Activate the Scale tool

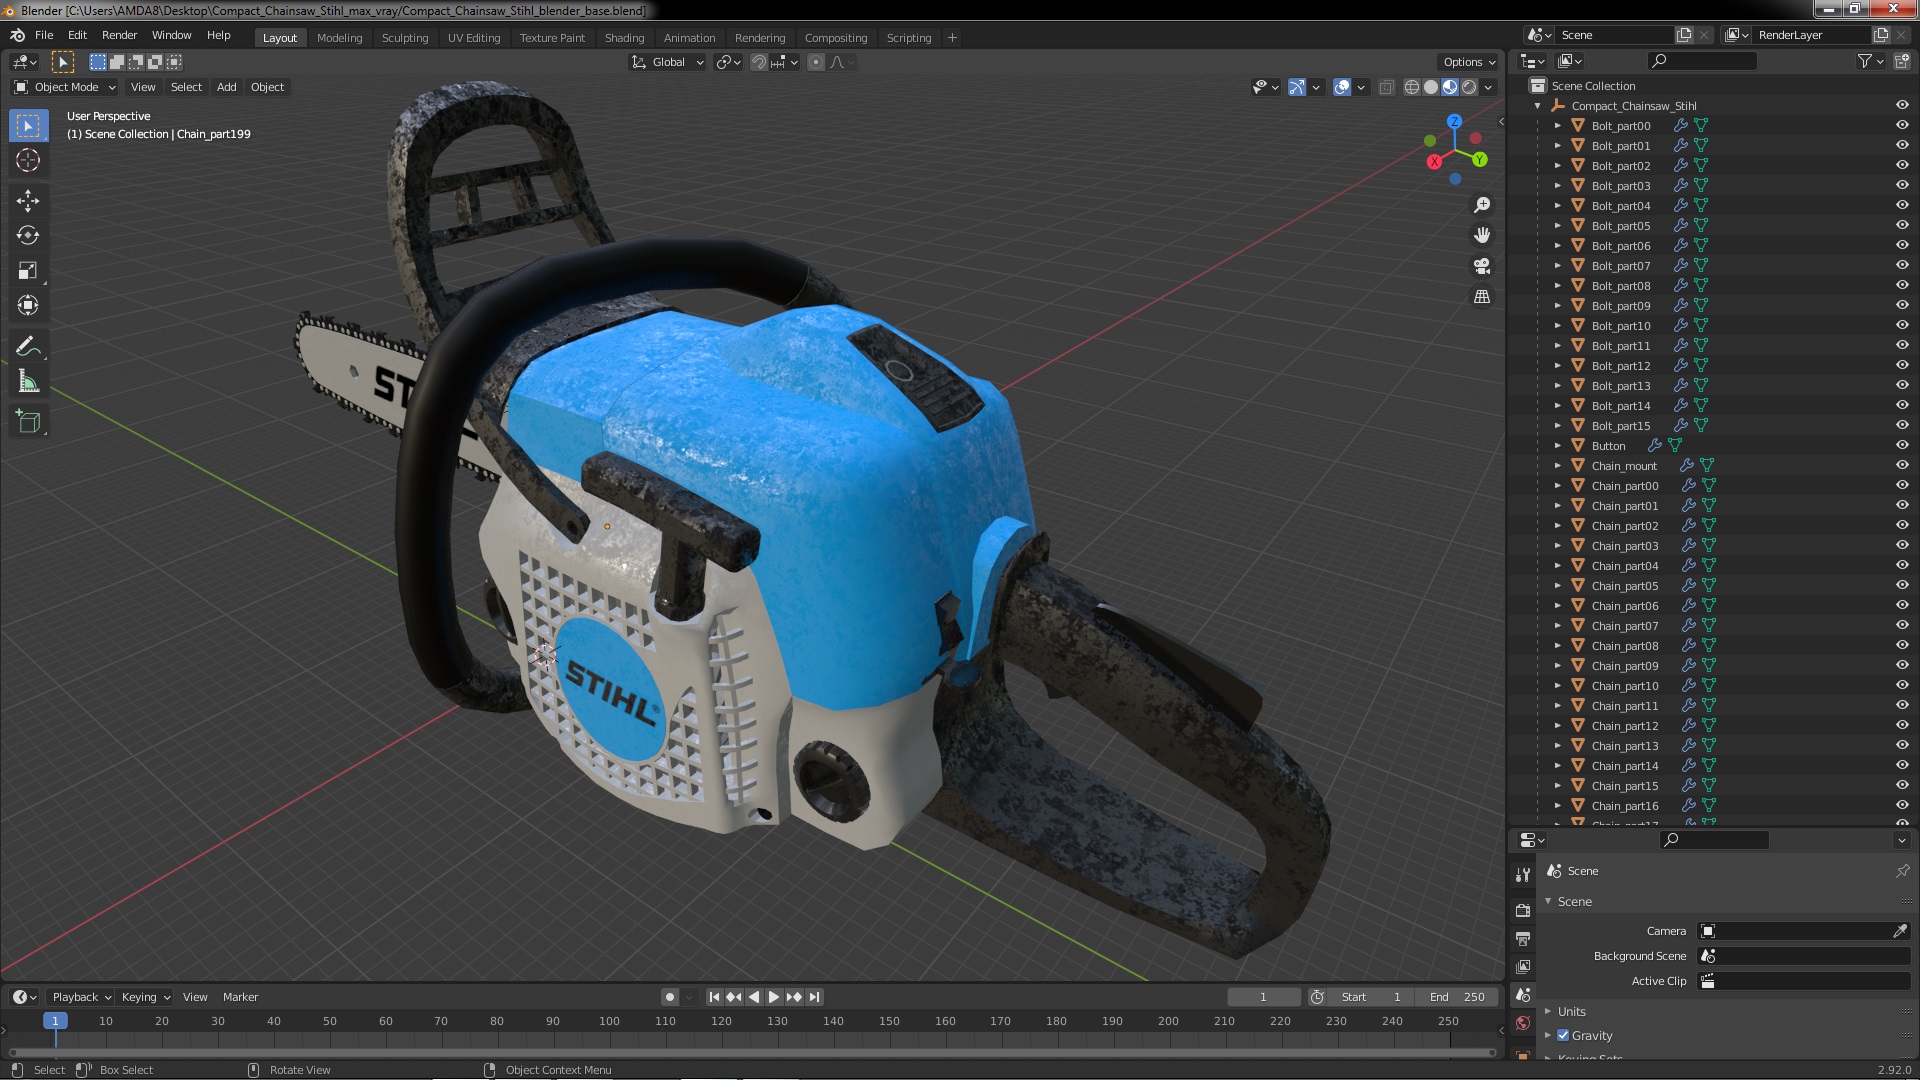tap(28, 271)
